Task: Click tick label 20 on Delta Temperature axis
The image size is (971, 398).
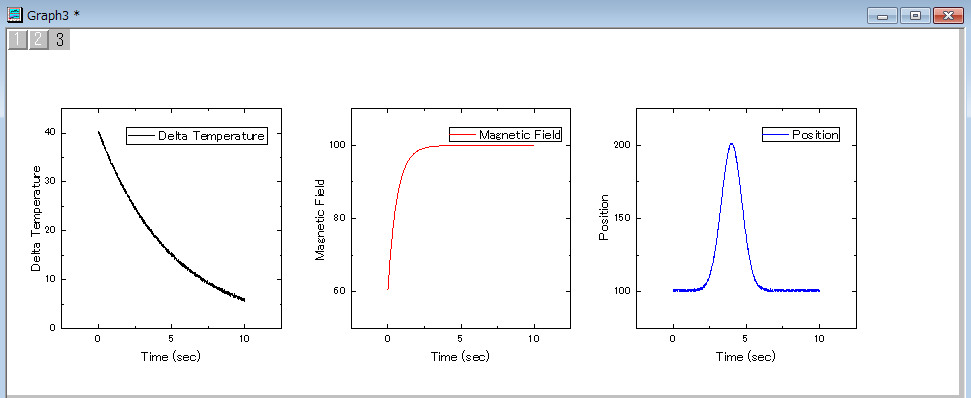Action: tap(50, 230)
